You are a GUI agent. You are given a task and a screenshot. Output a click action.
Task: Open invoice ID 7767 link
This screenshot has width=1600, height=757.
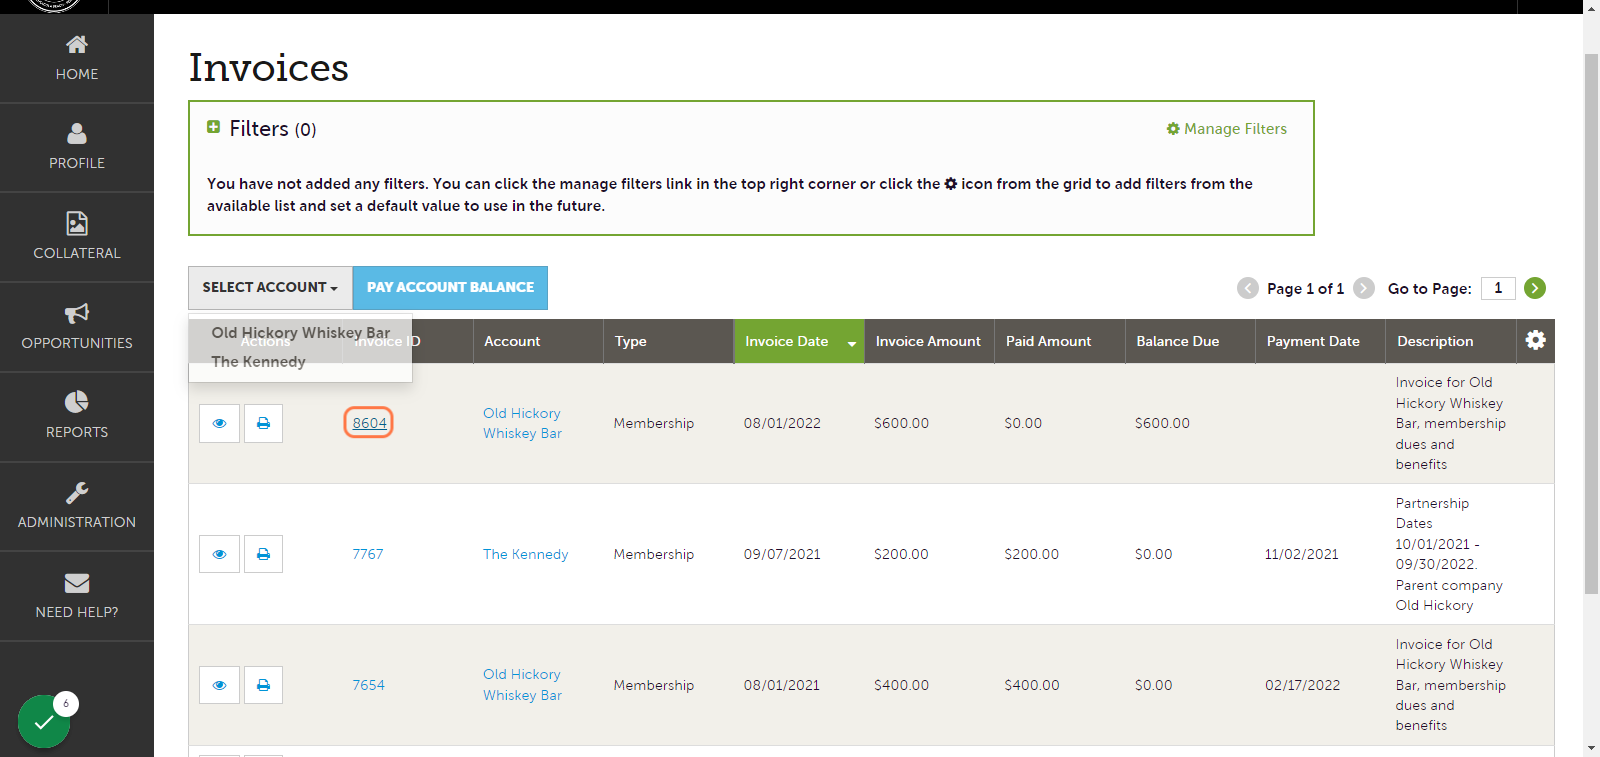pyautogui.click(x=368, y=554)
